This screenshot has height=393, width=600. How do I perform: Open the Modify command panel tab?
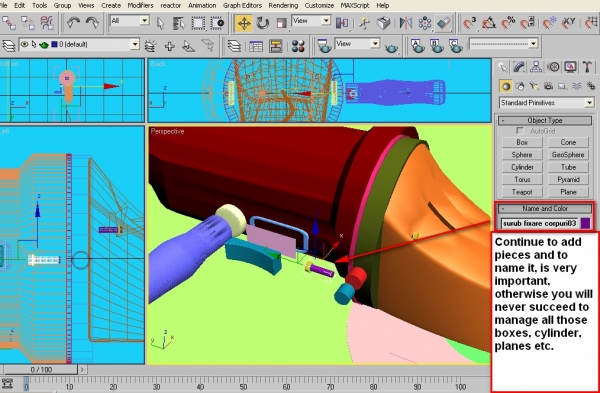coord(519,67)
